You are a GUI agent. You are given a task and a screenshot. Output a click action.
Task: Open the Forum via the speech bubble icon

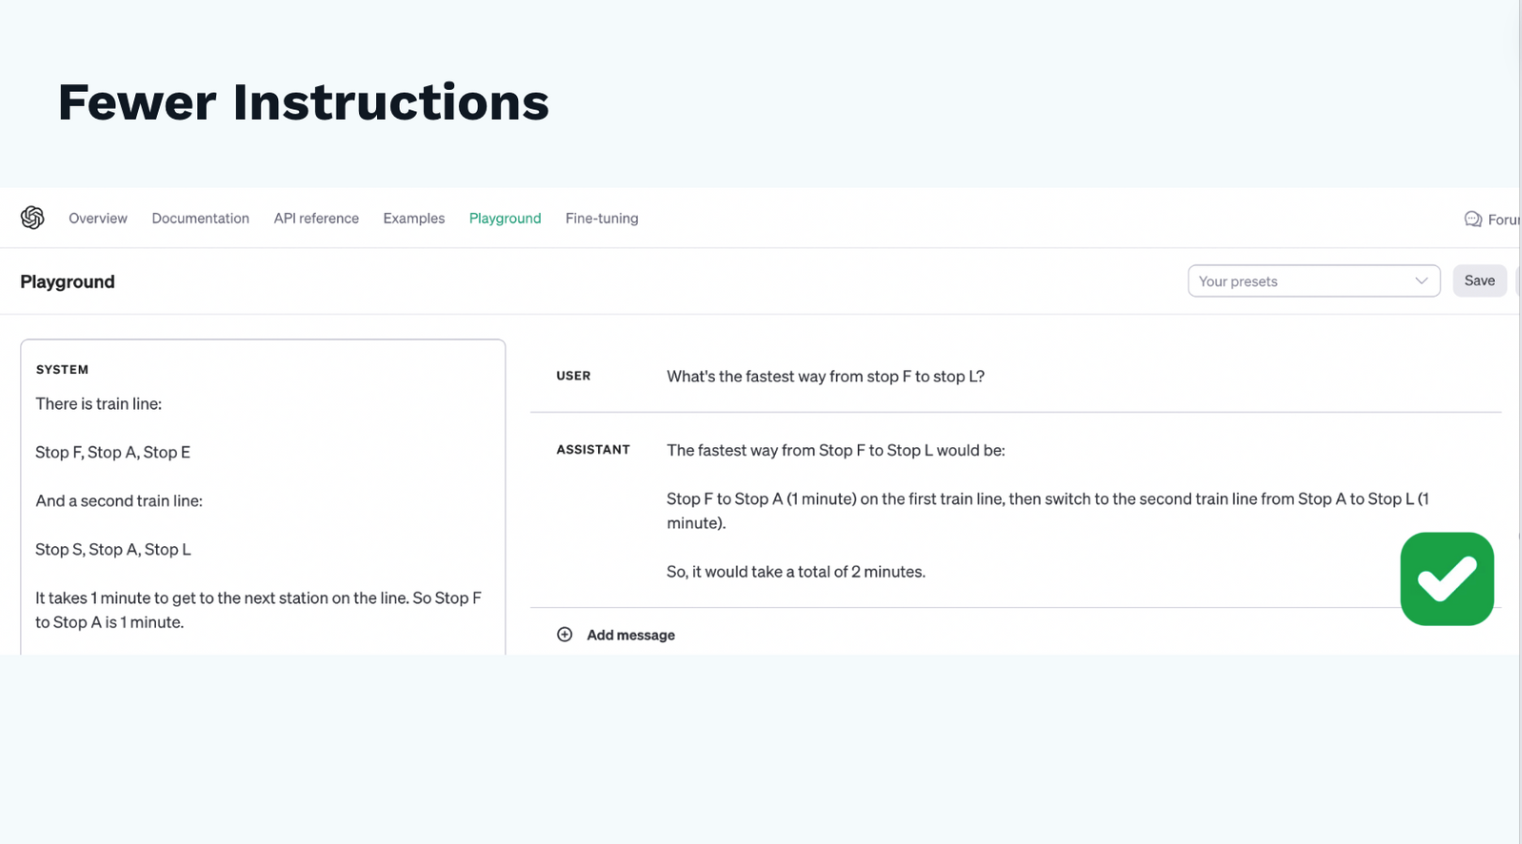(1472, 218)
